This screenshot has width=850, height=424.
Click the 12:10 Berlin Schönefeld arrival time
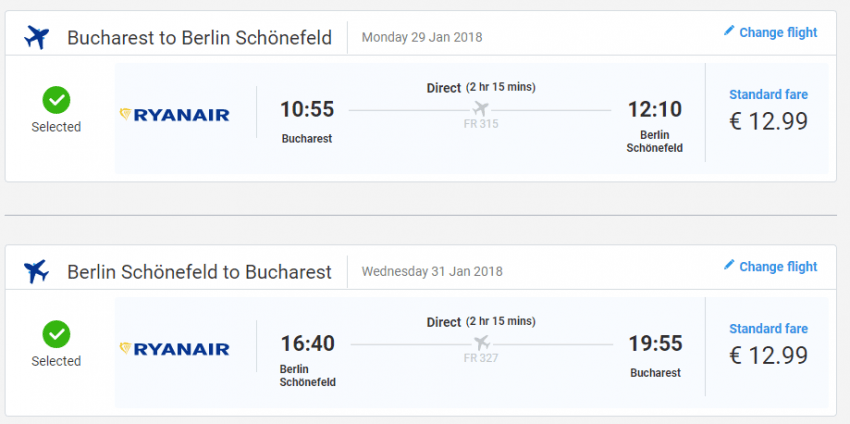click(654, 109)
